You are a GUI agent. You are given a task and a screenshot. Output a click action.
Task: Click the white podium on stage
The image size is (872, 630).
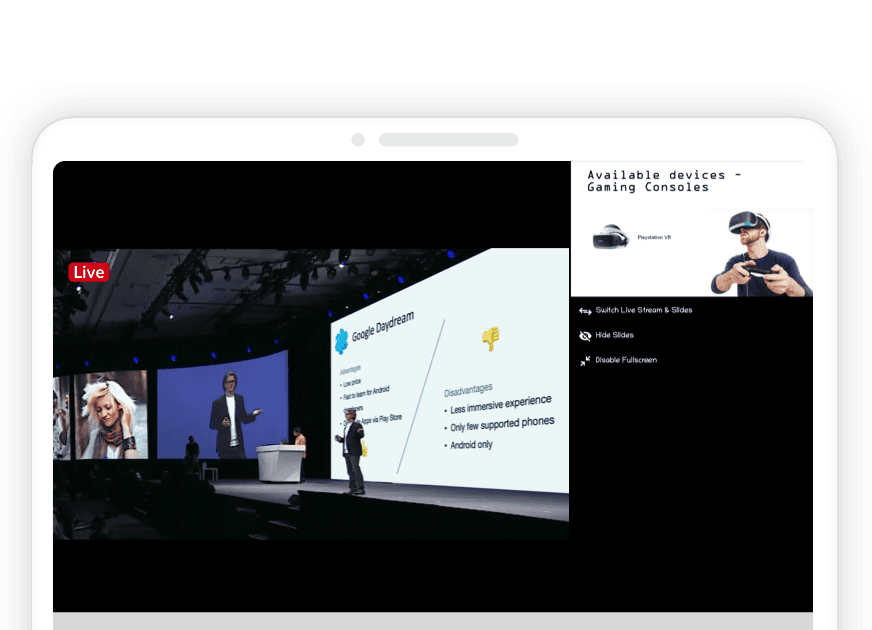280,463
